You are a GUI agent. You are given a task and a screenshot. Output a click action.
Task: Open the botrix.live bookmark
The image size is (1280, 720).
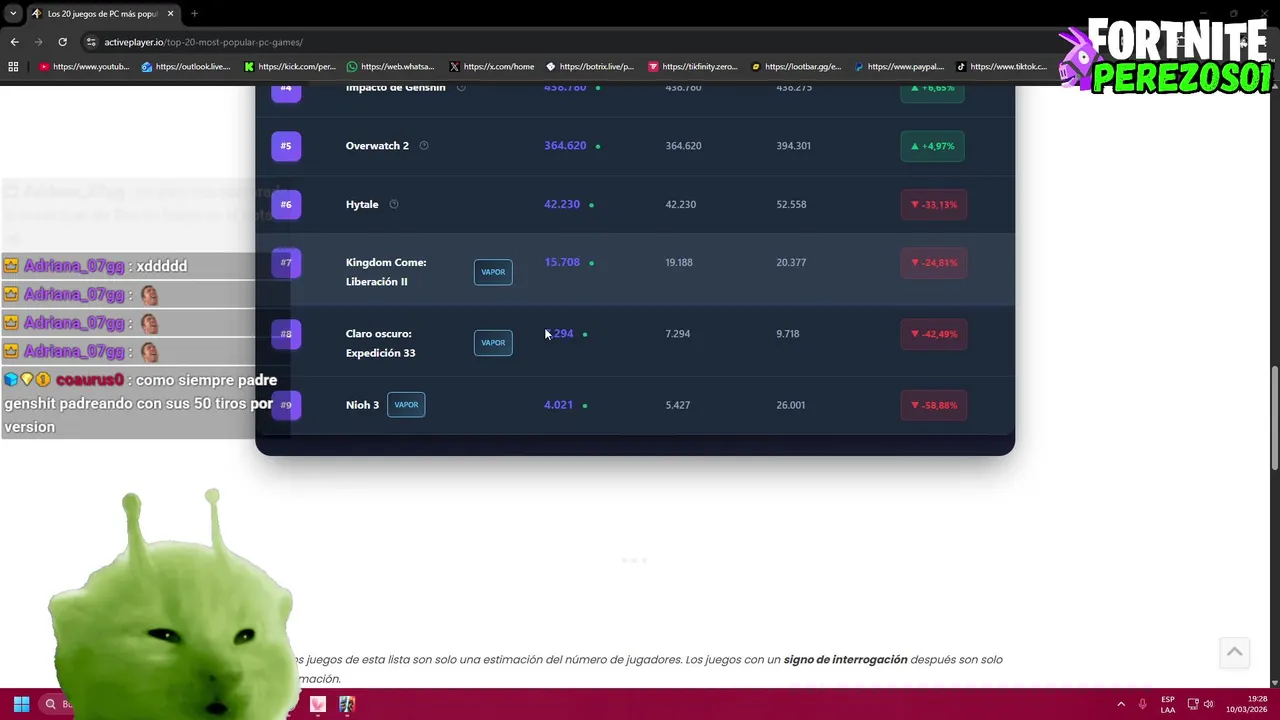(x=590, y=67)
